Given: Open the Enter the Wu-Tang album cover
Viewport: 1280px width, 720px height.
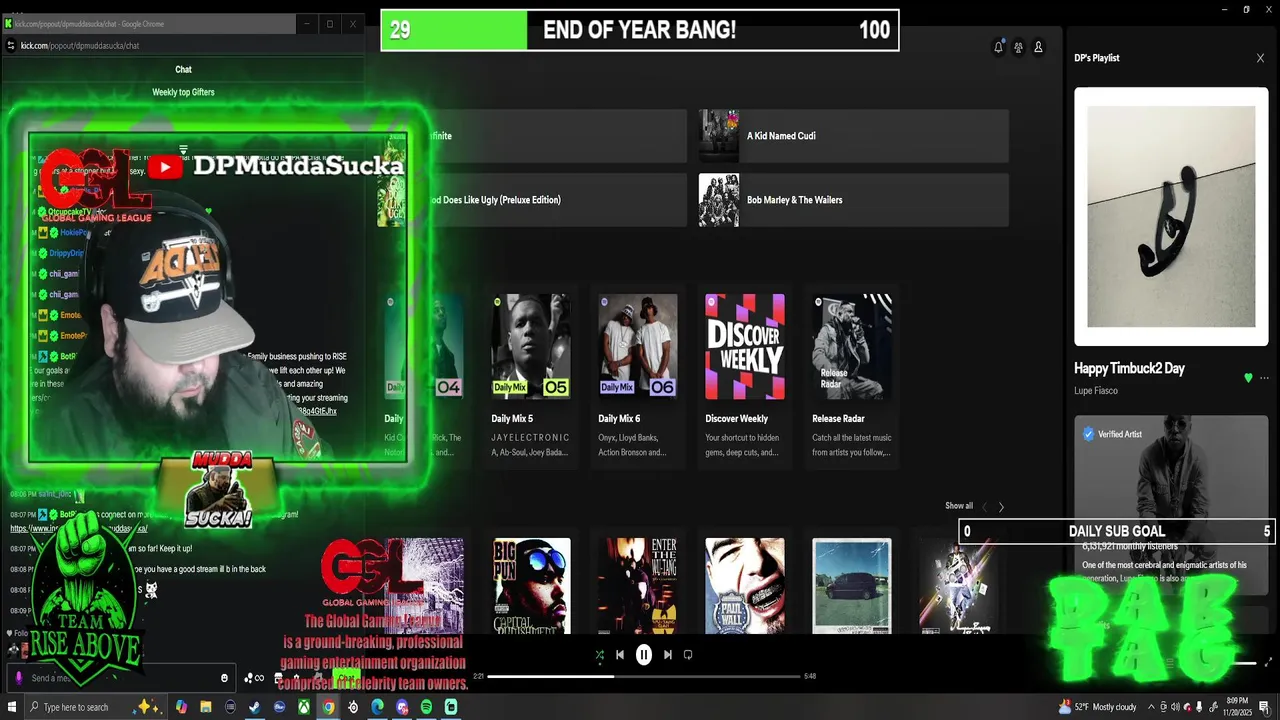Looking at the screenshot, I should click(x=638, y=586).
